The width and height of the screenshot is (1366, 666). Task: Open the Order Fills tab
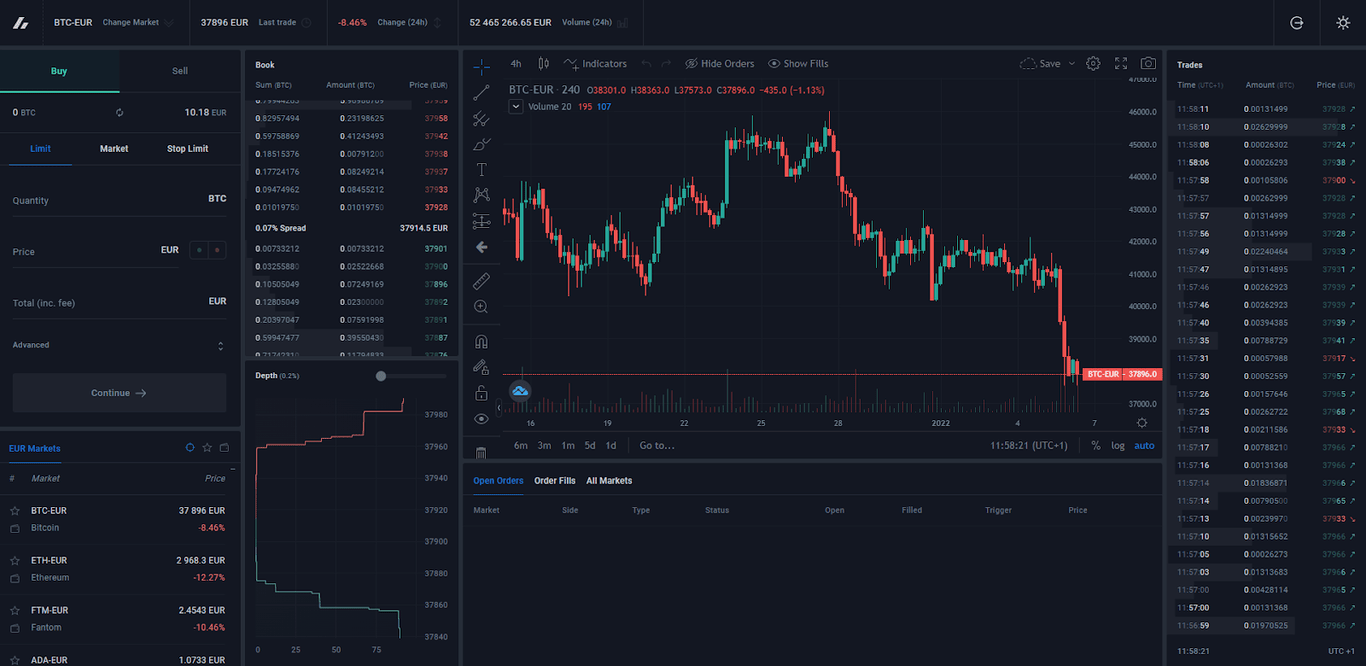(555, 480)
